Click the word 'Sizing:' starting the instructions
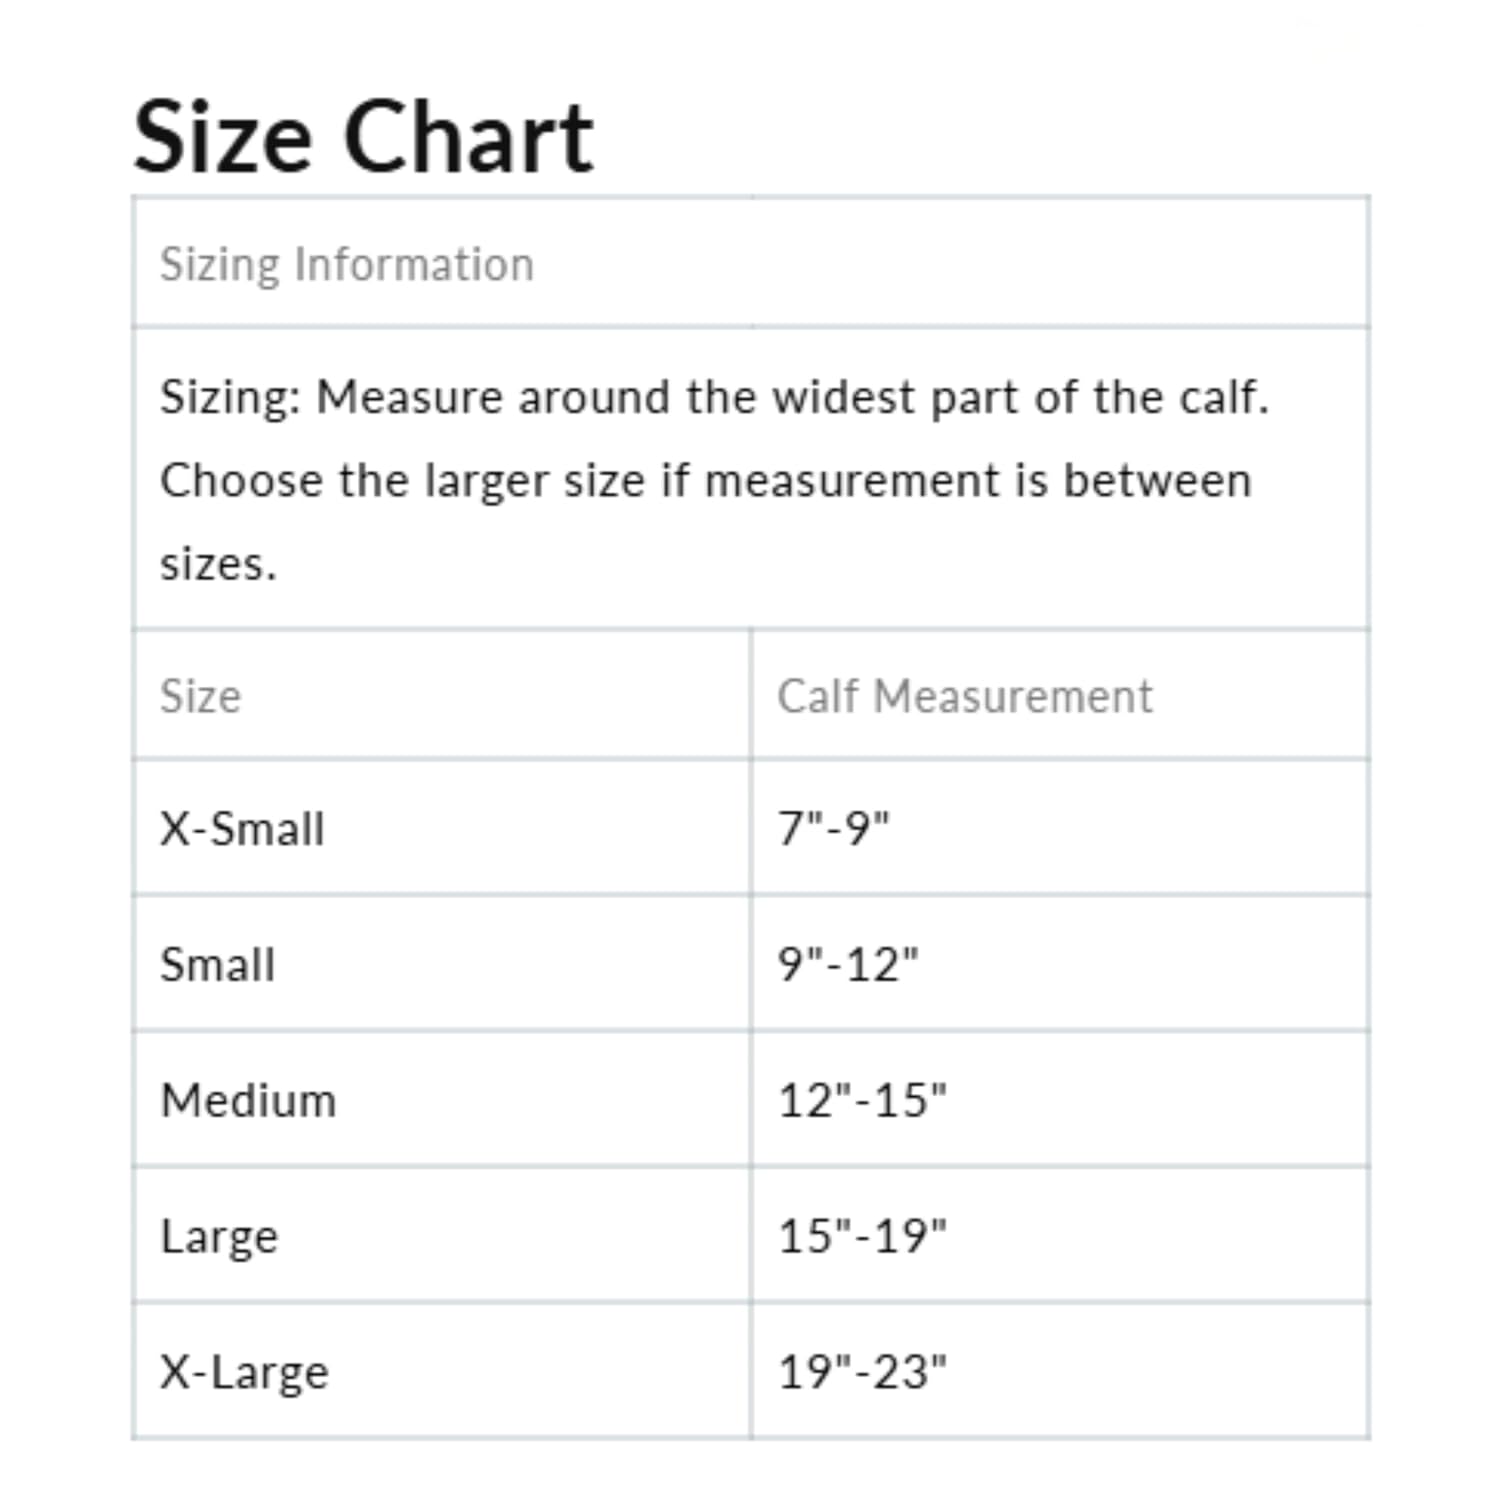Screen dimensions: 1500x1500 click(230, 397)
